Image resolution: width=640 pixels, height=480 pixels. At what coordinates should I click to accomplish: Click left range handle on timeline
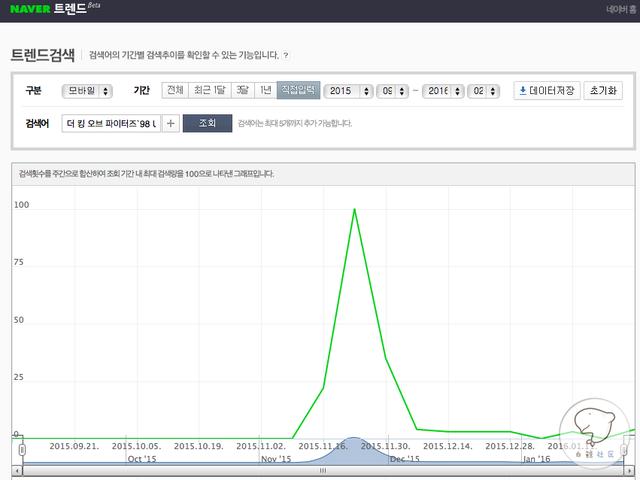click(21, 453)
